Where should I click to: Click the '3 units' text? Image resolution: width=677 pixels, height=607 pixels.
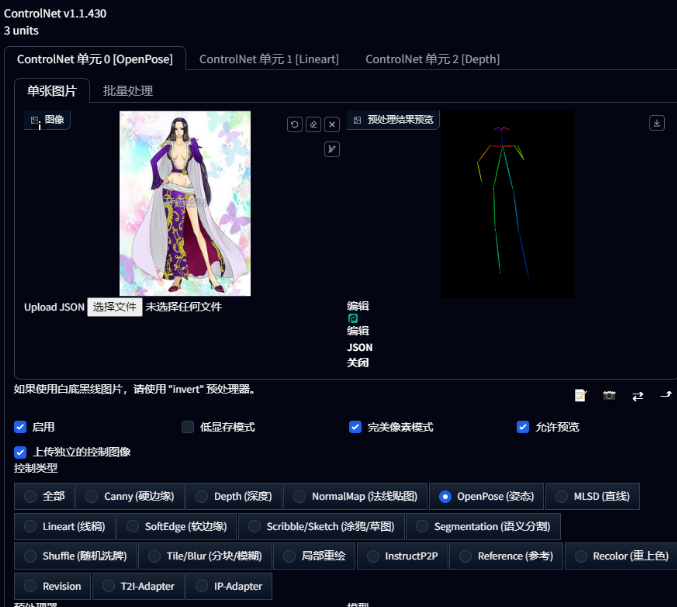21,31
